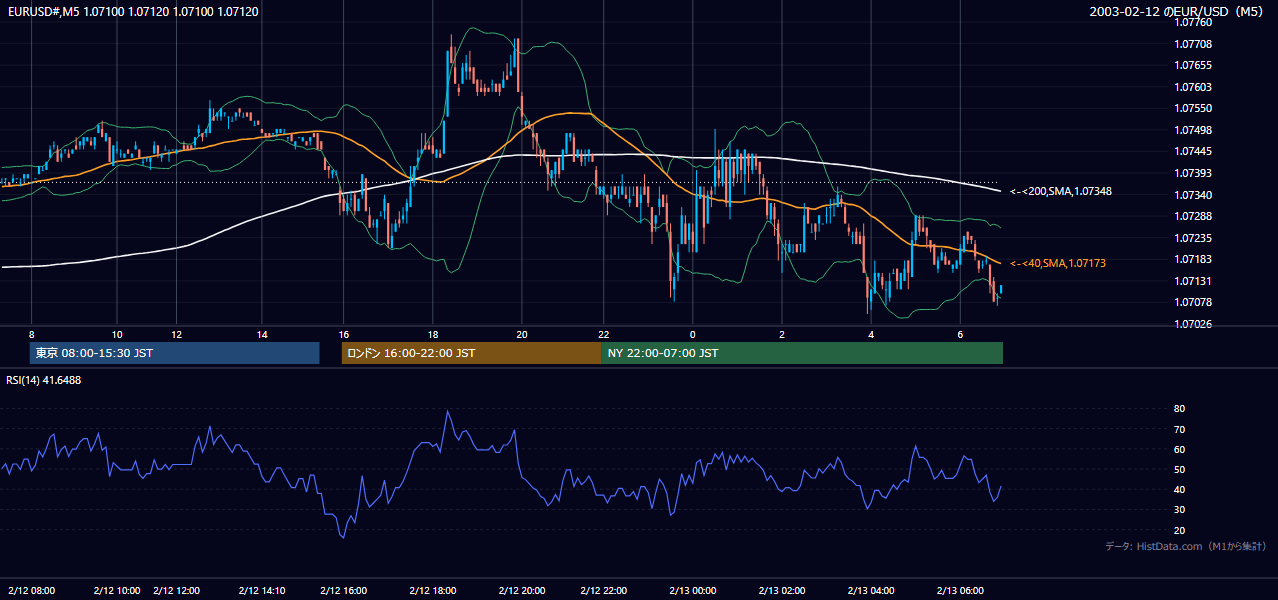This screenshot has width=1278, height=600.
Task: Click hour tick 0 under the price chart
Action: [693, 334]
